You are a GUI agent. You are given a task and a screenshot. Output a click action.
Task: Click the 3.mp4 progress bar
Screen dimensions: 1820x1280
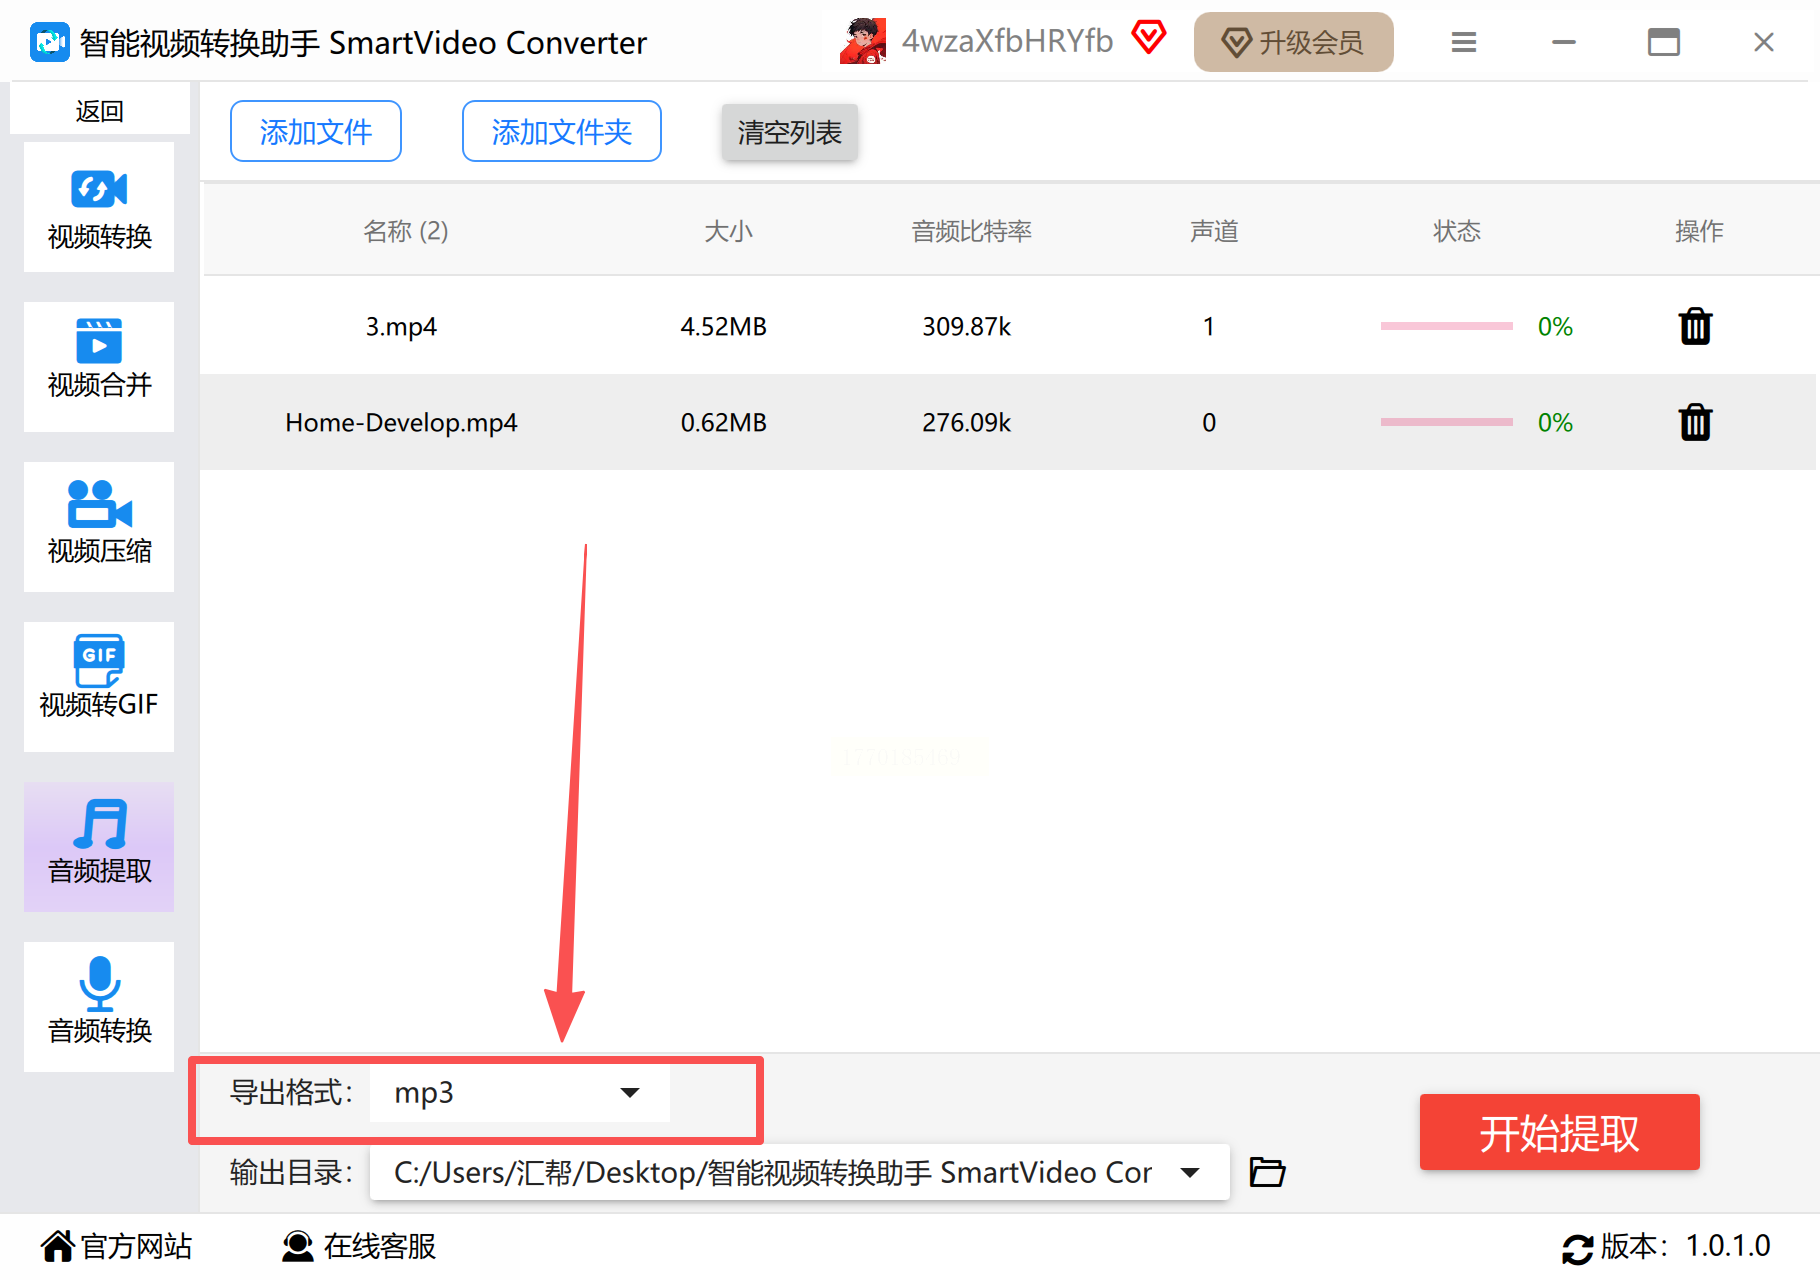tap(1447, 326)
